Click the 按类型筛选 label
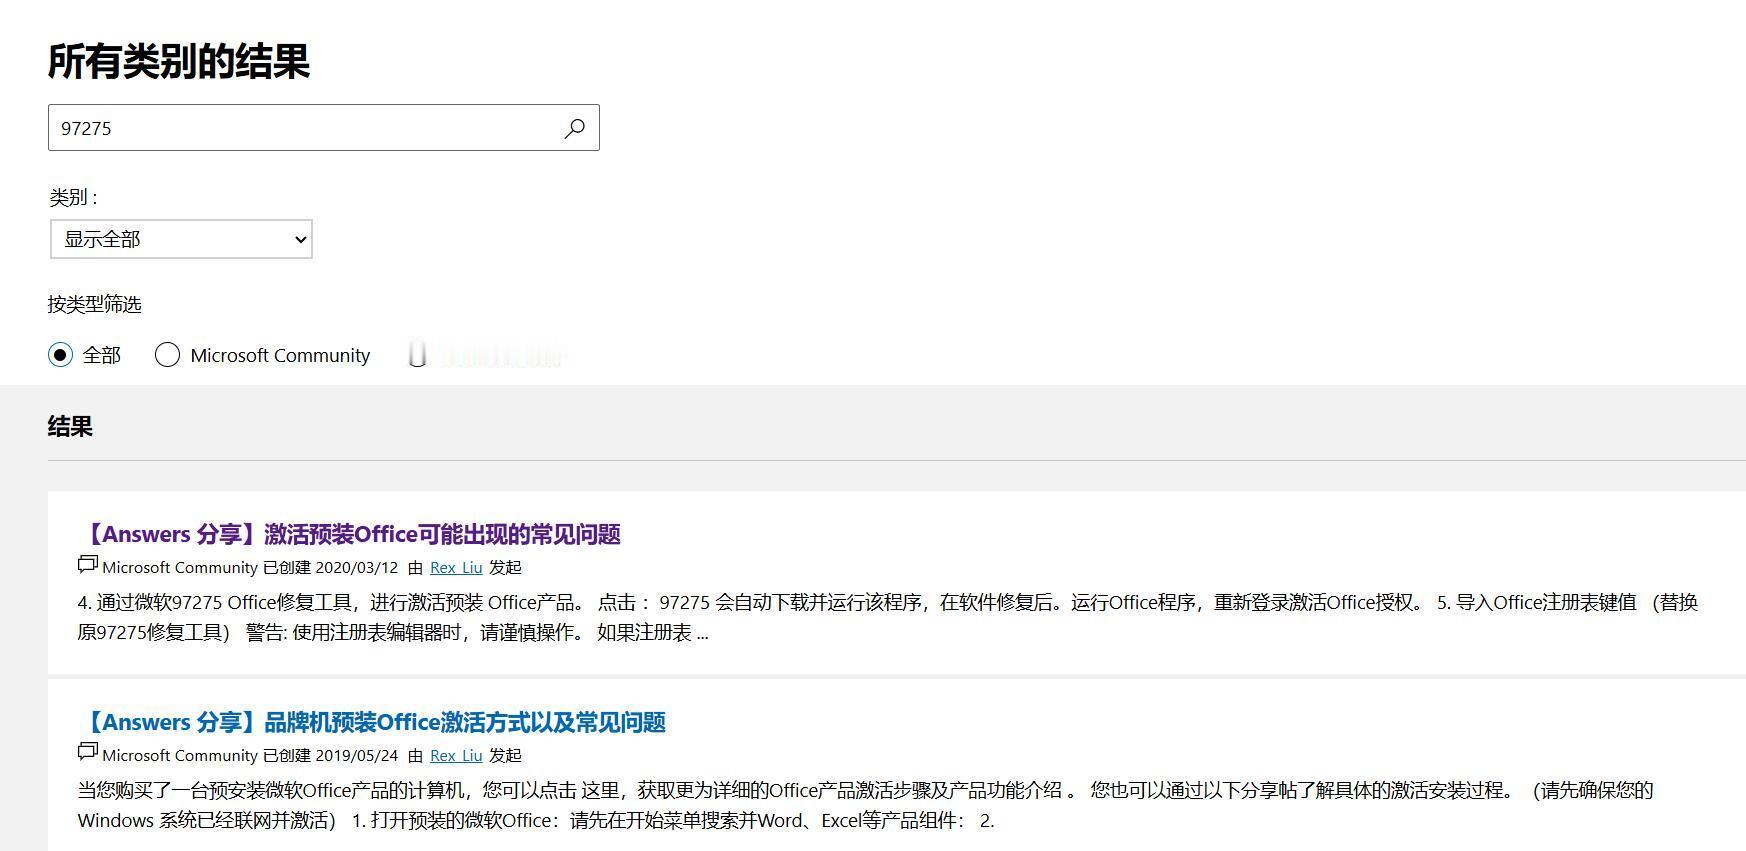Image resolution: width=1746 pixels, height=851 pixels. 95,304
